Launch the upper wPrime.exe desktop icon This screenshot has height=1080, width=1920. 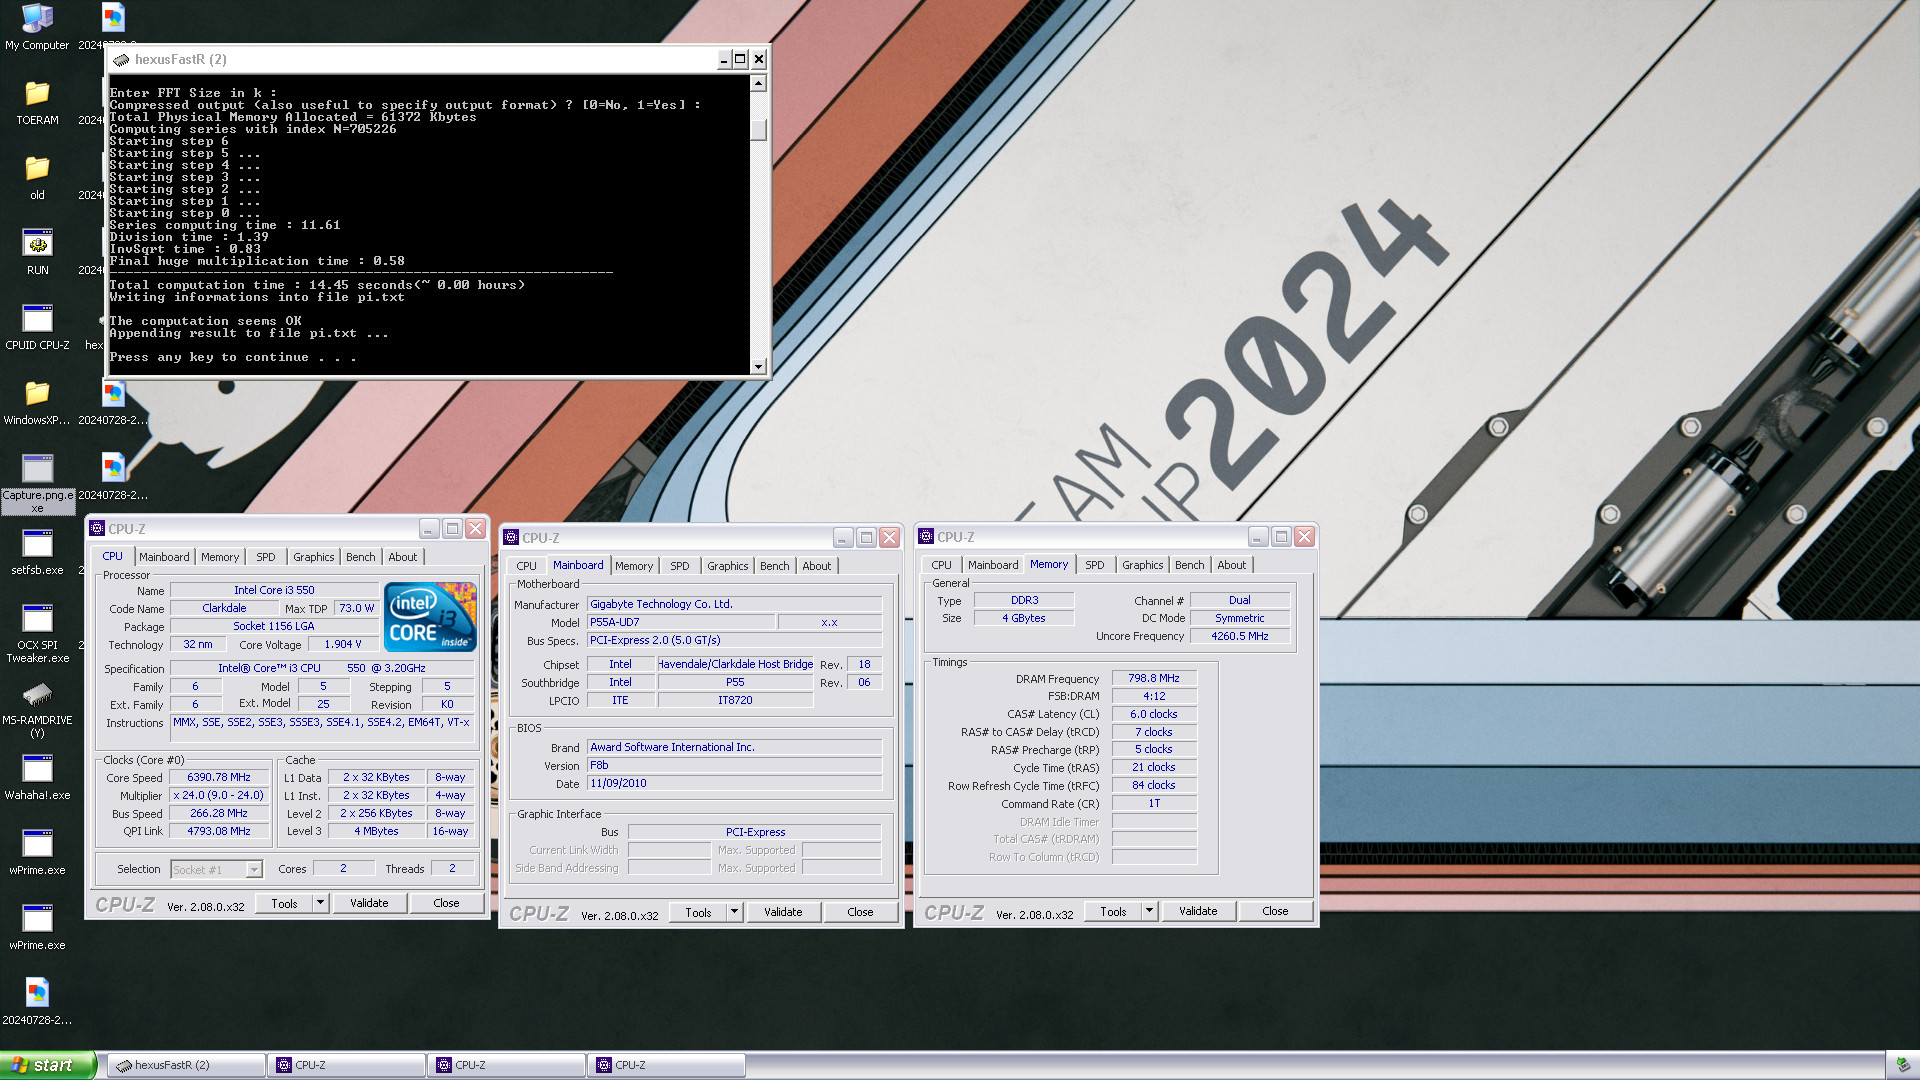tap(37, 852)
